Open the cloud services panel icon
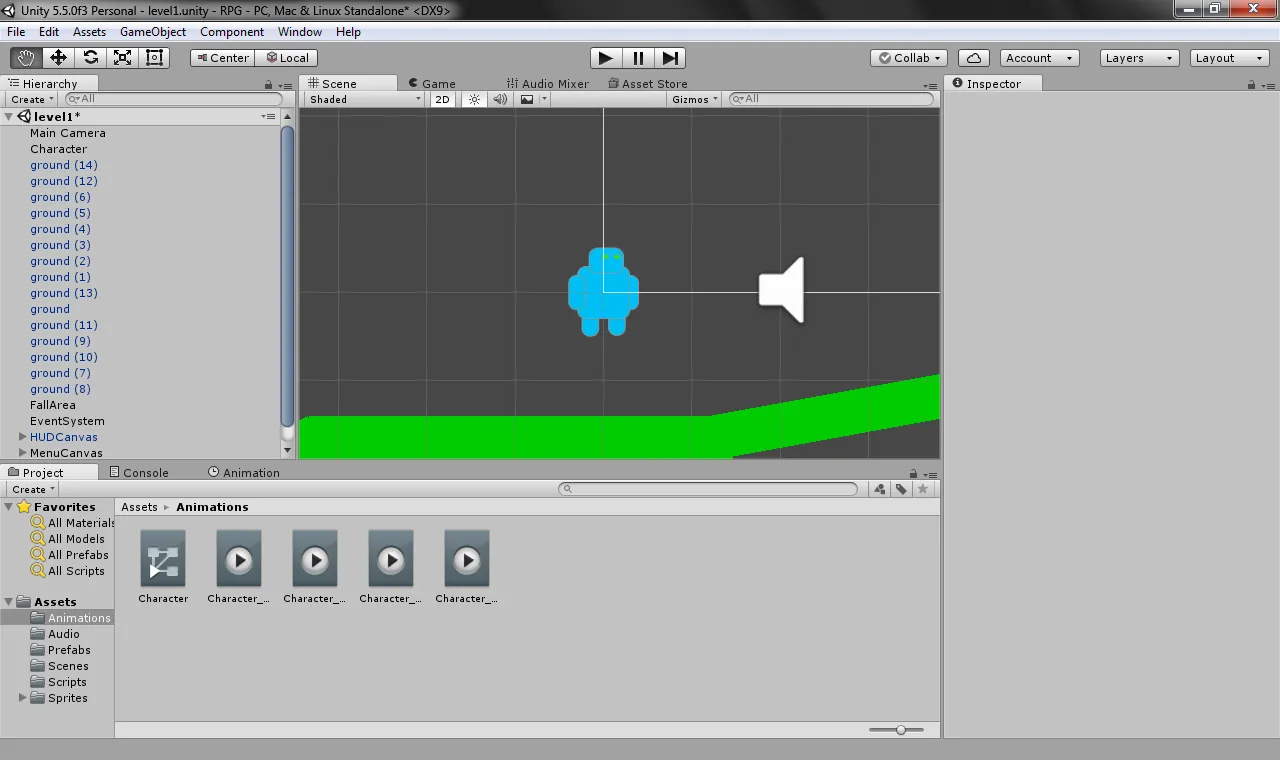 pyautogui.click(x=973, y=58)
